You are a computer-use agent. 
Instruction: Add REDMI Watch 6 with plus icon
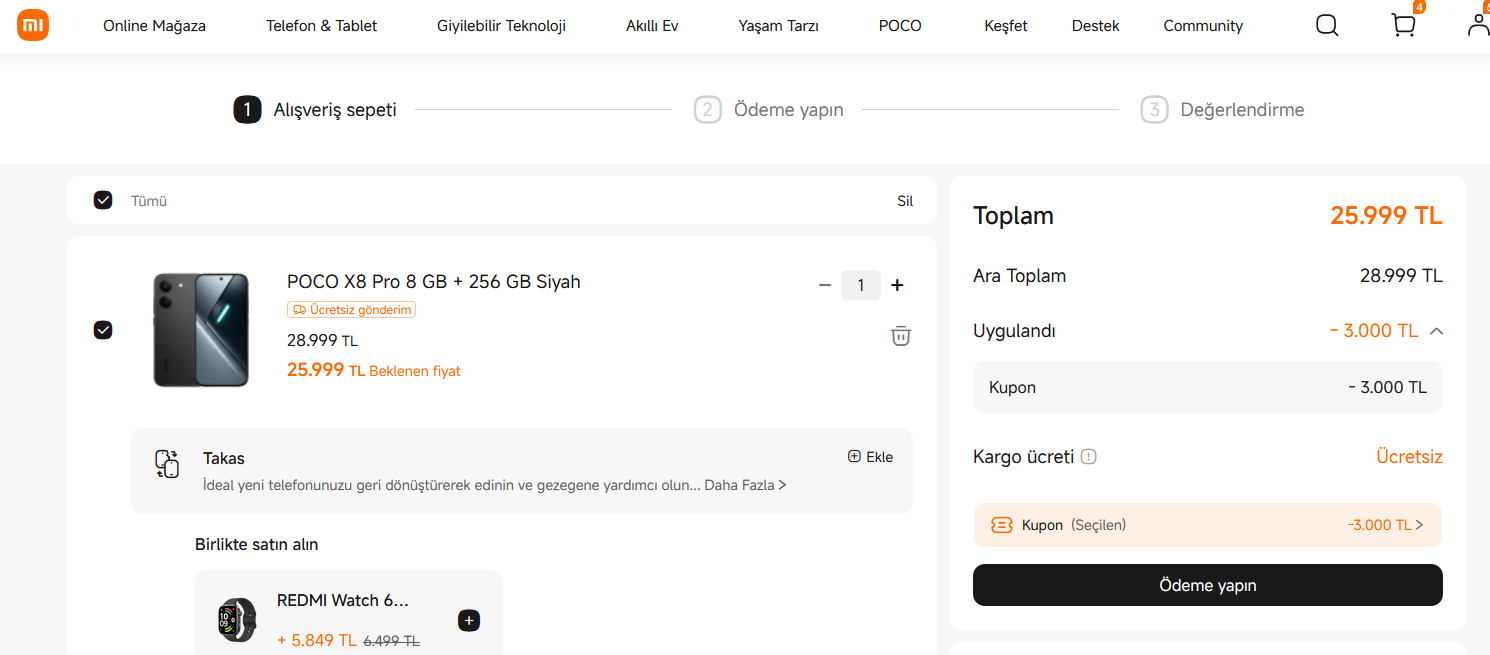point(469,620)
